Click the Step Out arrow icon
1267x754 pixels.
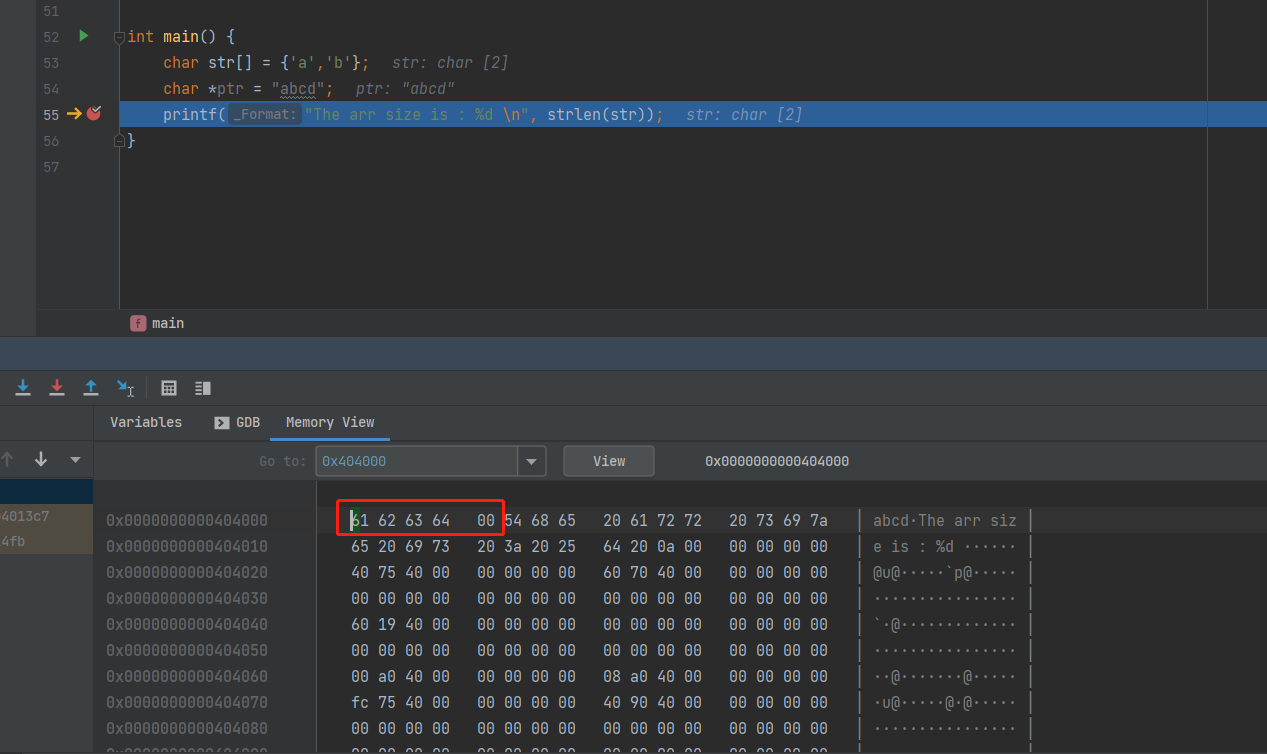(91, 388)
